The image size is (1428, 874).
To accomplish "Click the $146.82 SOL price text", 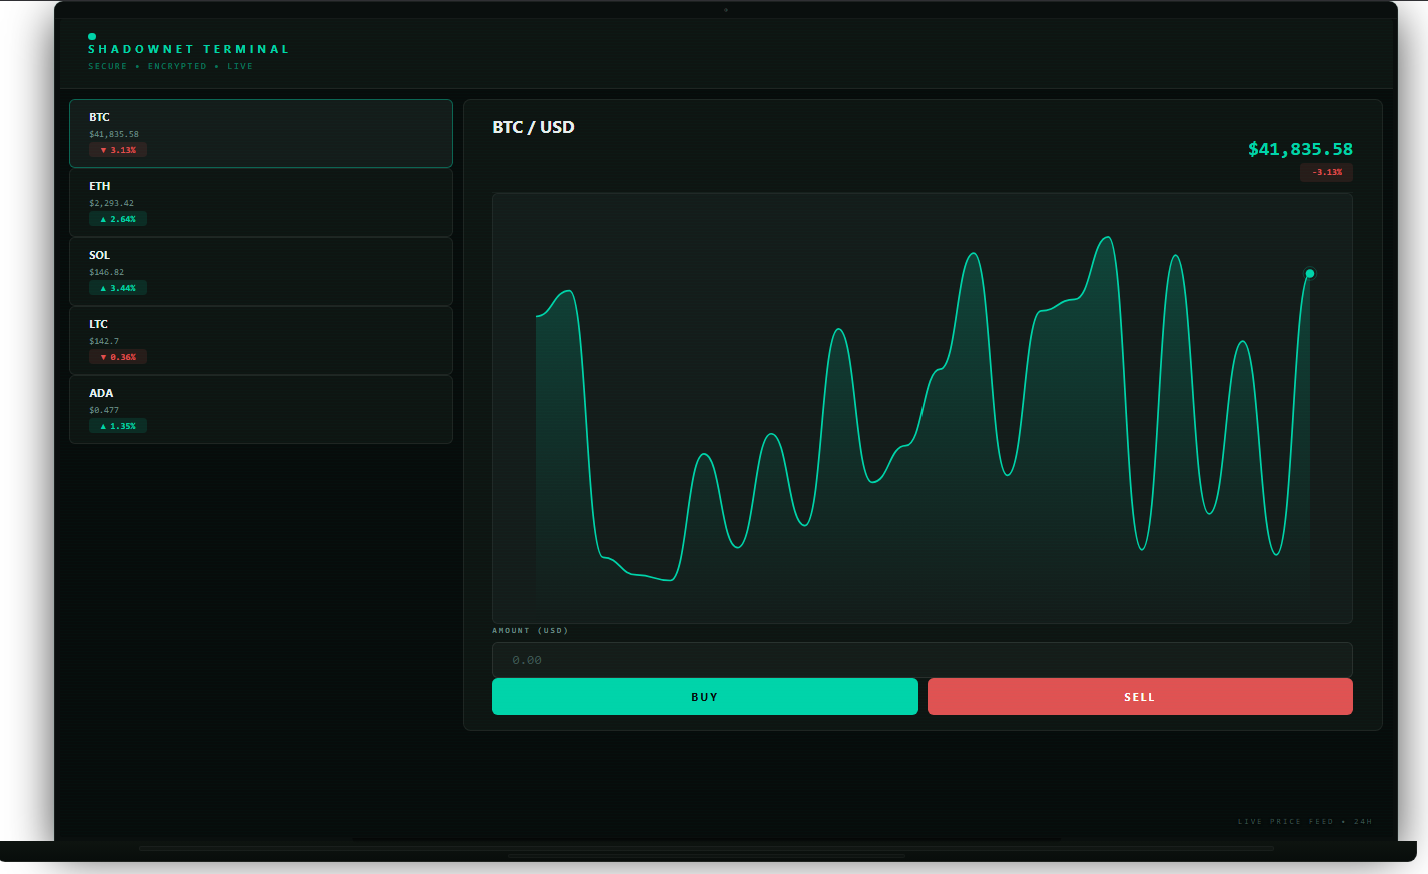I will [x=106, y=272].
